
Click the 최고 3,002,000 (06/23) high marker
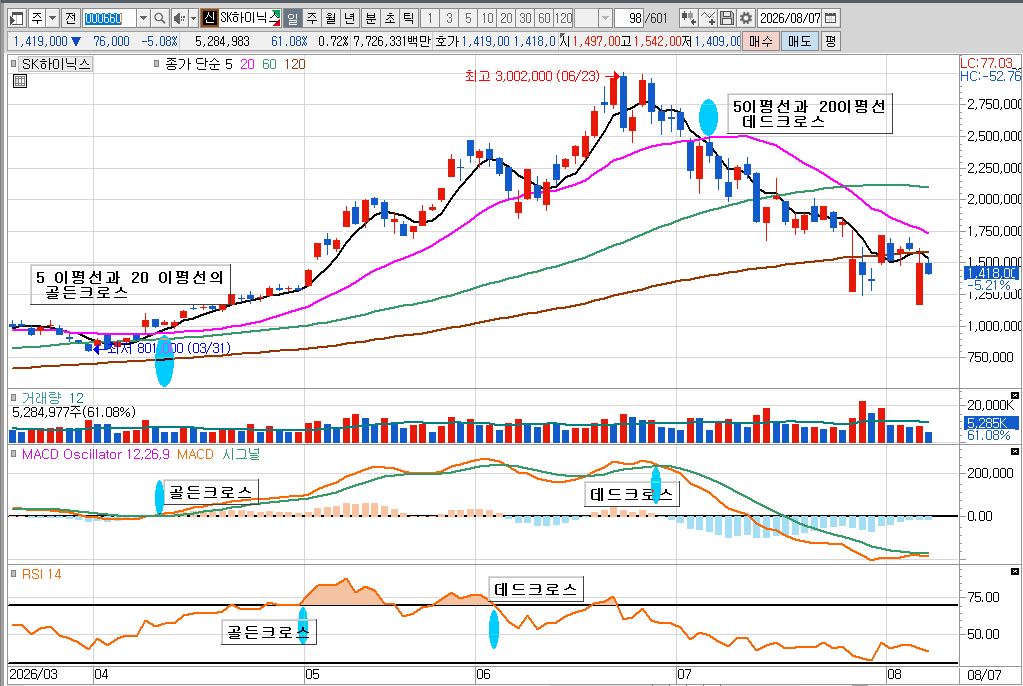click(x=532, y=76)
